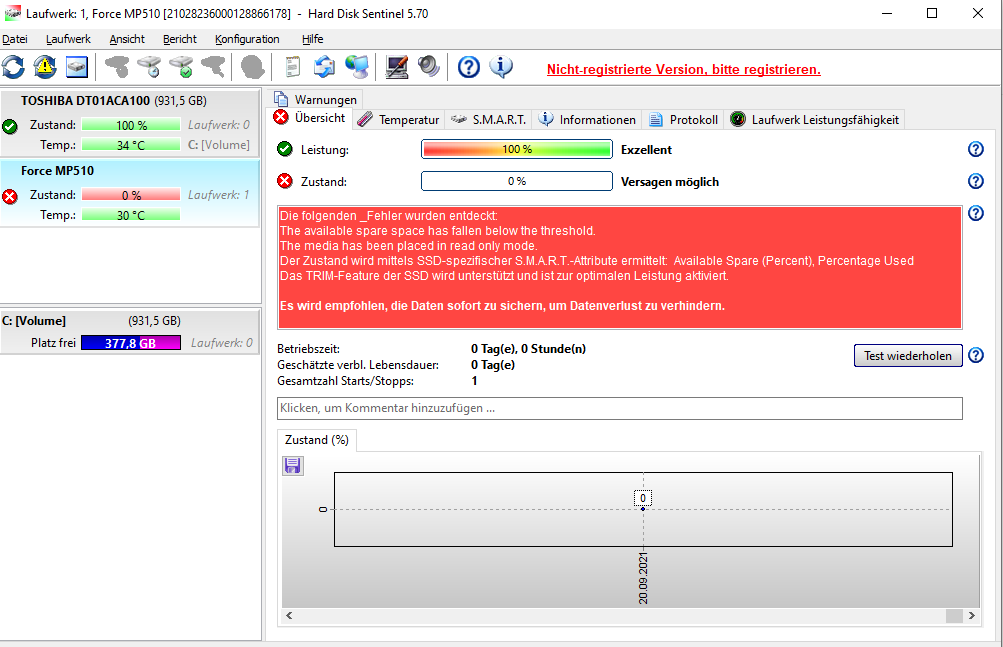Click the green check icon of TOSHIBA drive

click(10, 127)
